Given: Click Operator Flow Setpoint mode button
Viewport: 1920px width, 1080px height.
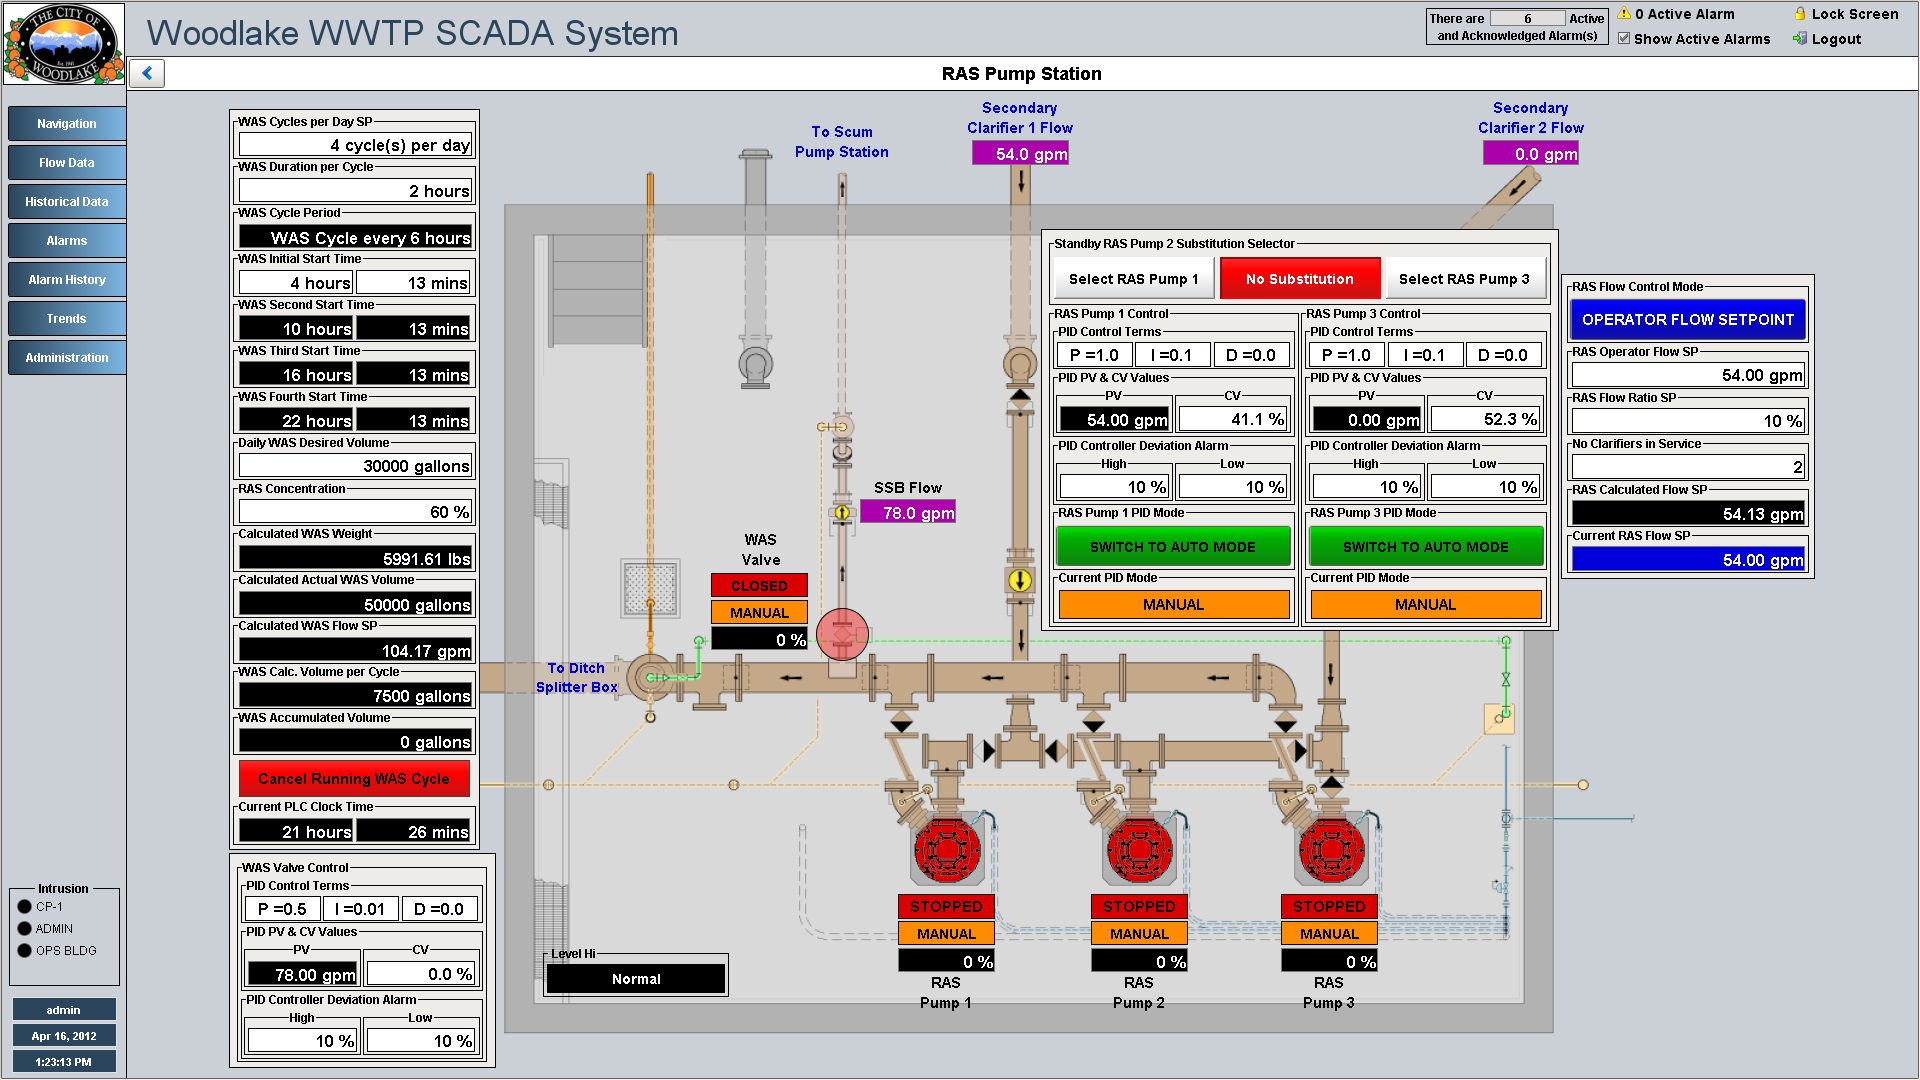Looking at the screenshot, I should (1687, 320).
